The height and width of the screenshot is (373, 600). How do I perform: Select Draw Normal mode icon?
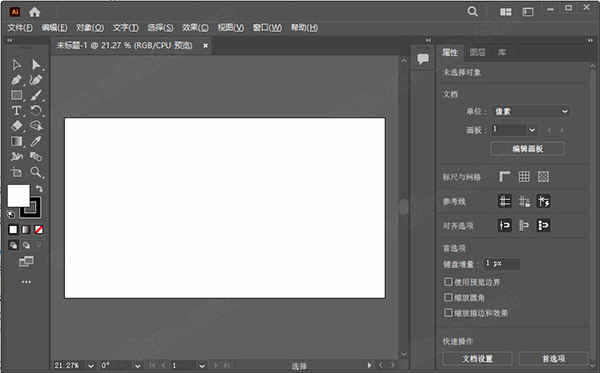click(x=13, y=245)
